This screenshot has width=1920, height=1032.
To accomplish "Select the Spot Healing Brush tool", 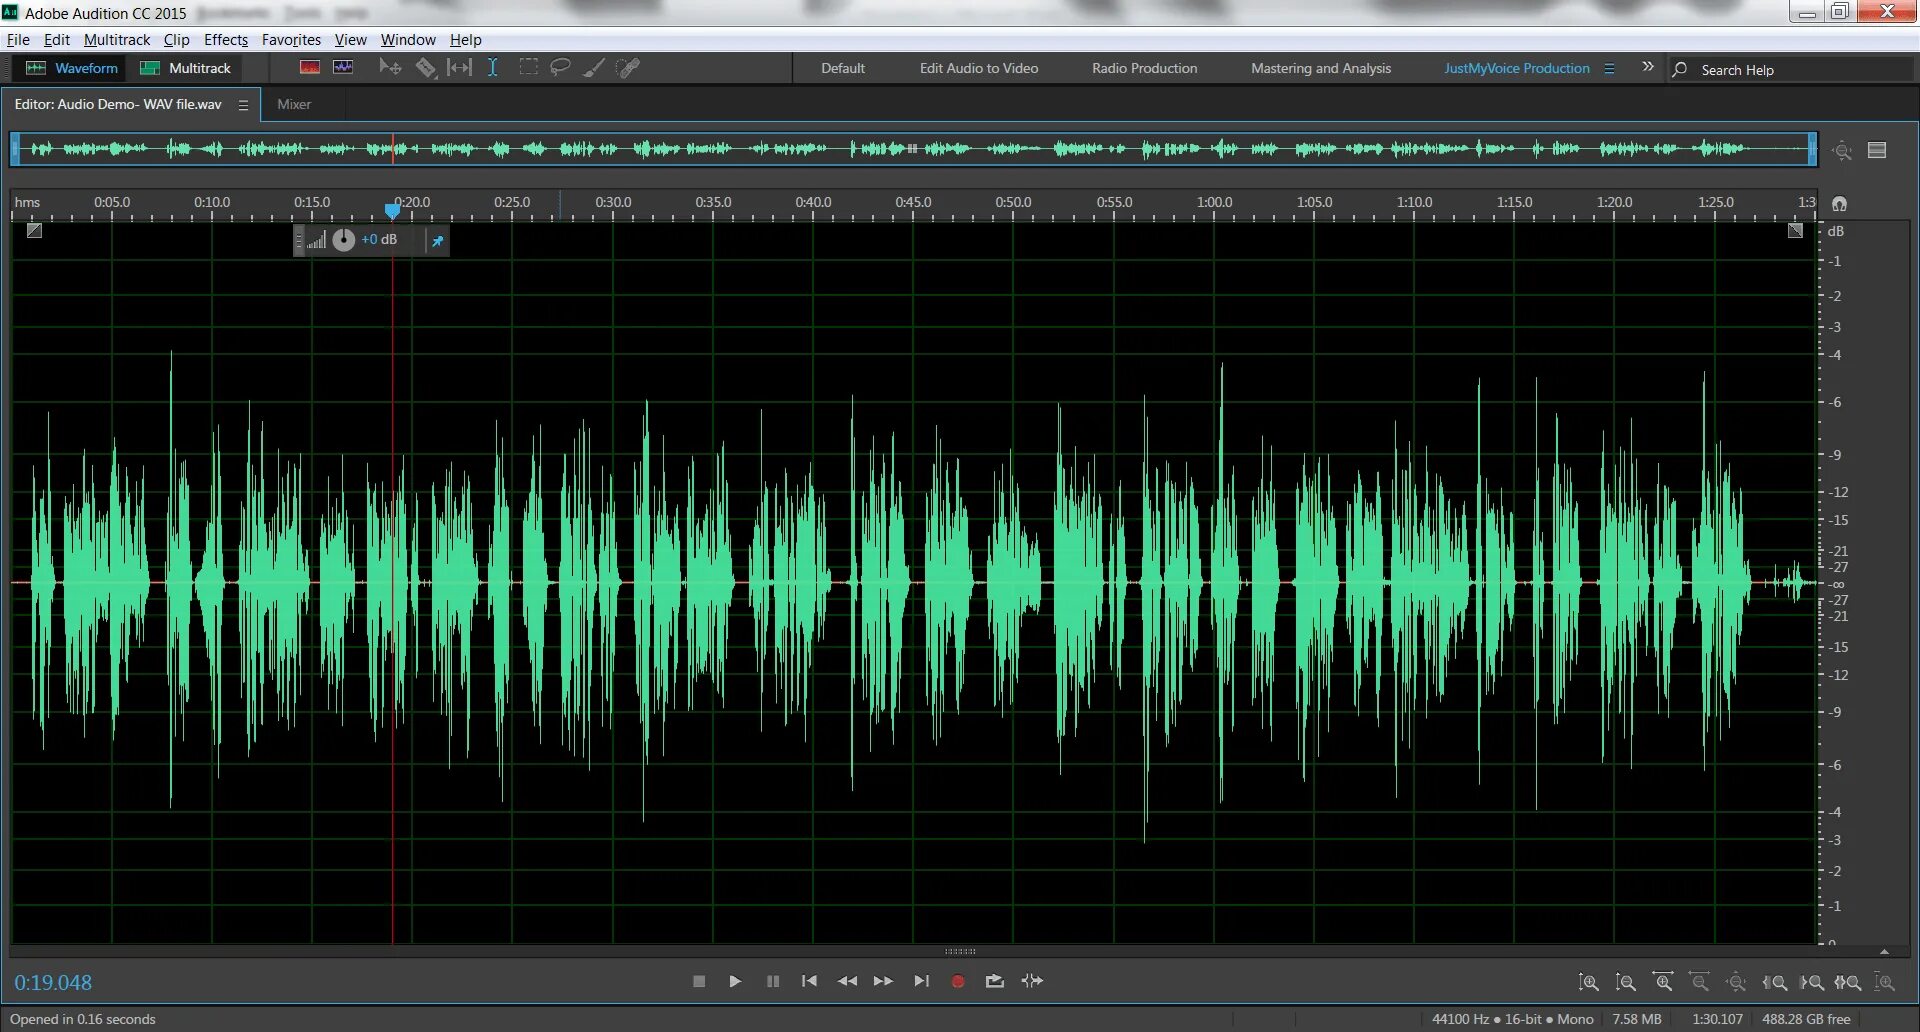I will [x=628, y=67].
